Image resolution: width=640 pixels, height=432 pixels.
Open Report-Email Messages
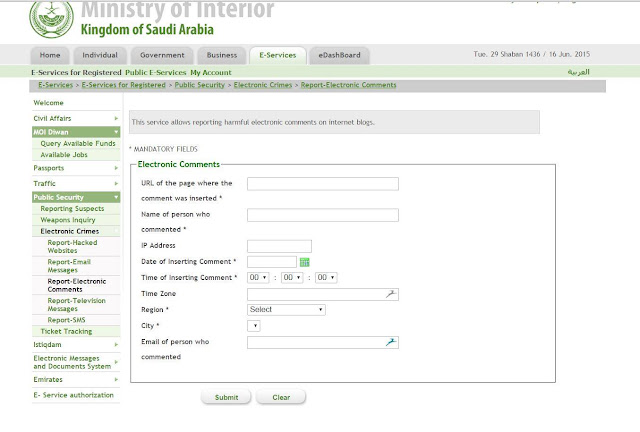click(x=69, y=266)
